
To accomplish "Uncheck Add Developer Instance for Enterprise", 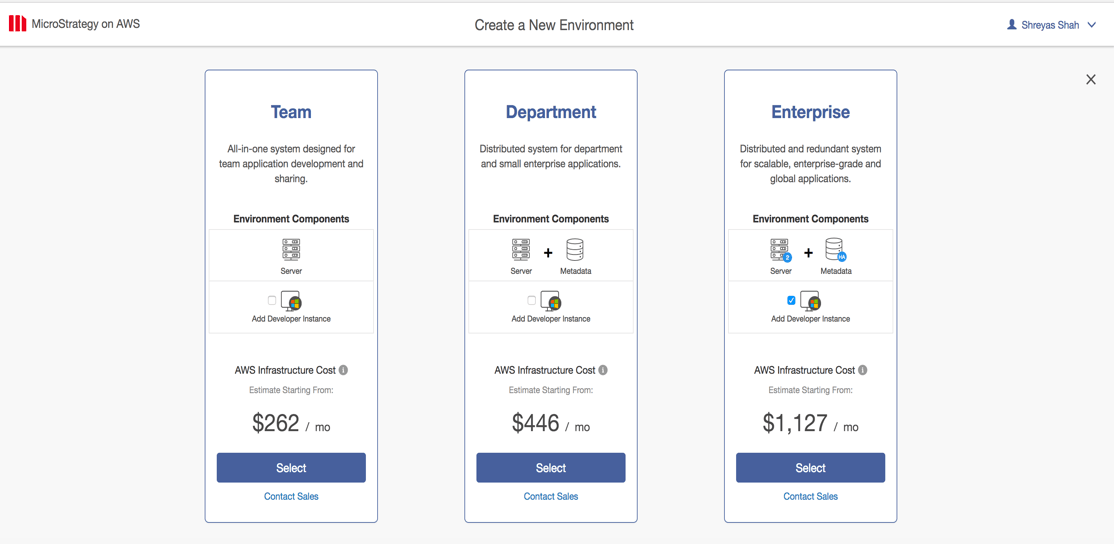I will tap(791, 300).
